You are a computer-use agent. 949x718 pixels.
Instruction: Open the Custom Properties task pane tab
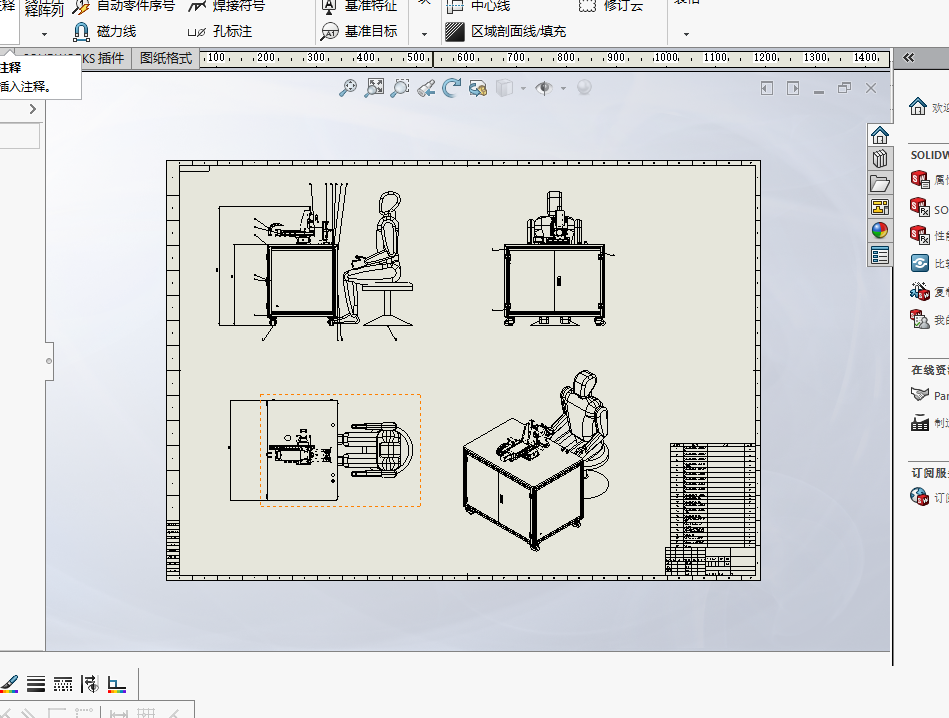pyautogui.click(x=880, y=255)
